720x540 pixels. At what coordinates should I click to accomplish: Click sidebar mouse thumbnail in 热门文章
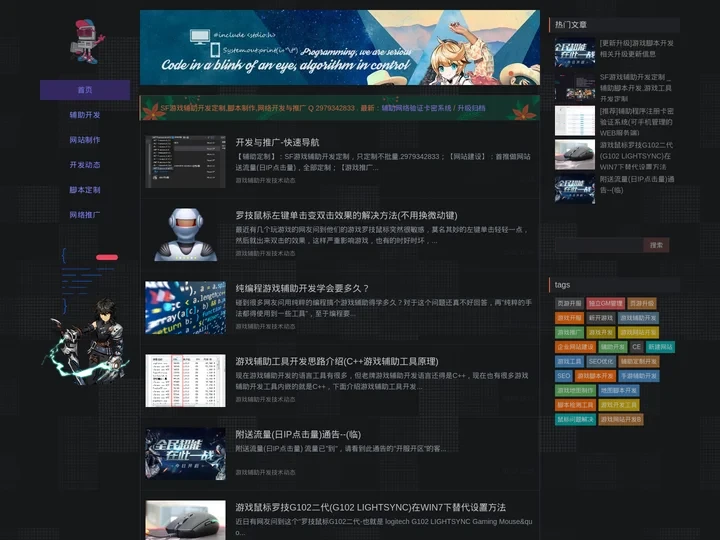pyautogui.click(x=575, y=155)
